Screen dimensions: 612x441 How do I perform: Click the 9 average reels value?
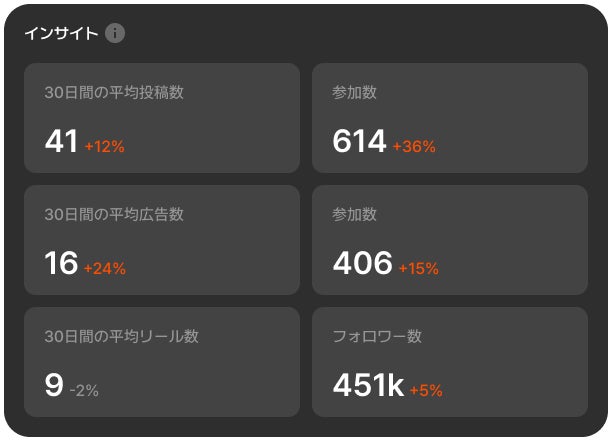coord(54,385)
